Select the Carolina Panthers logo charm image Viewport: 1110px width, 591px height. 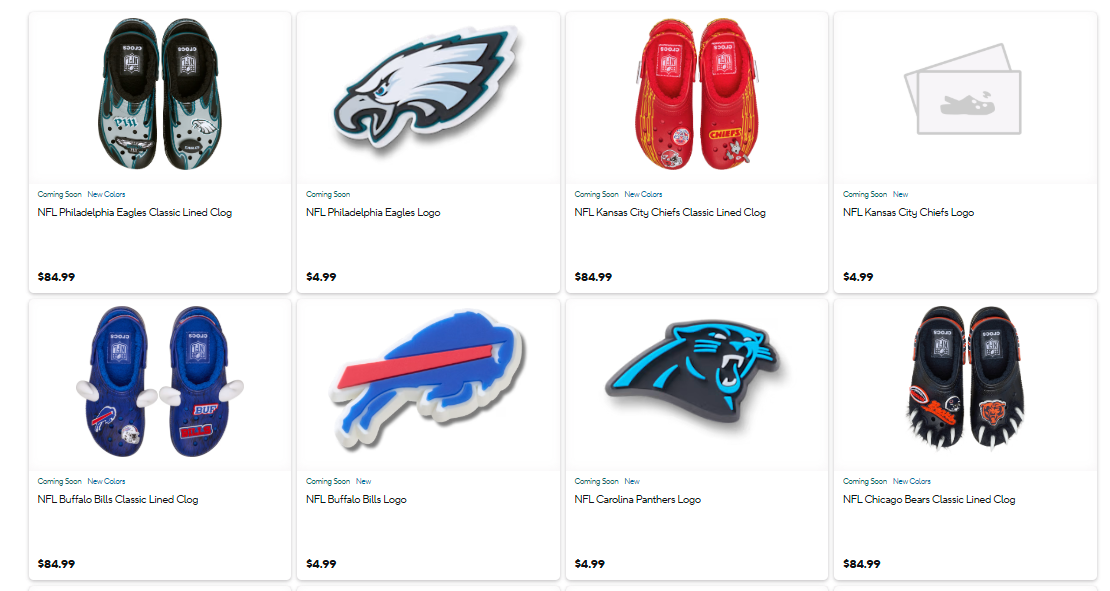pos(696,375)
